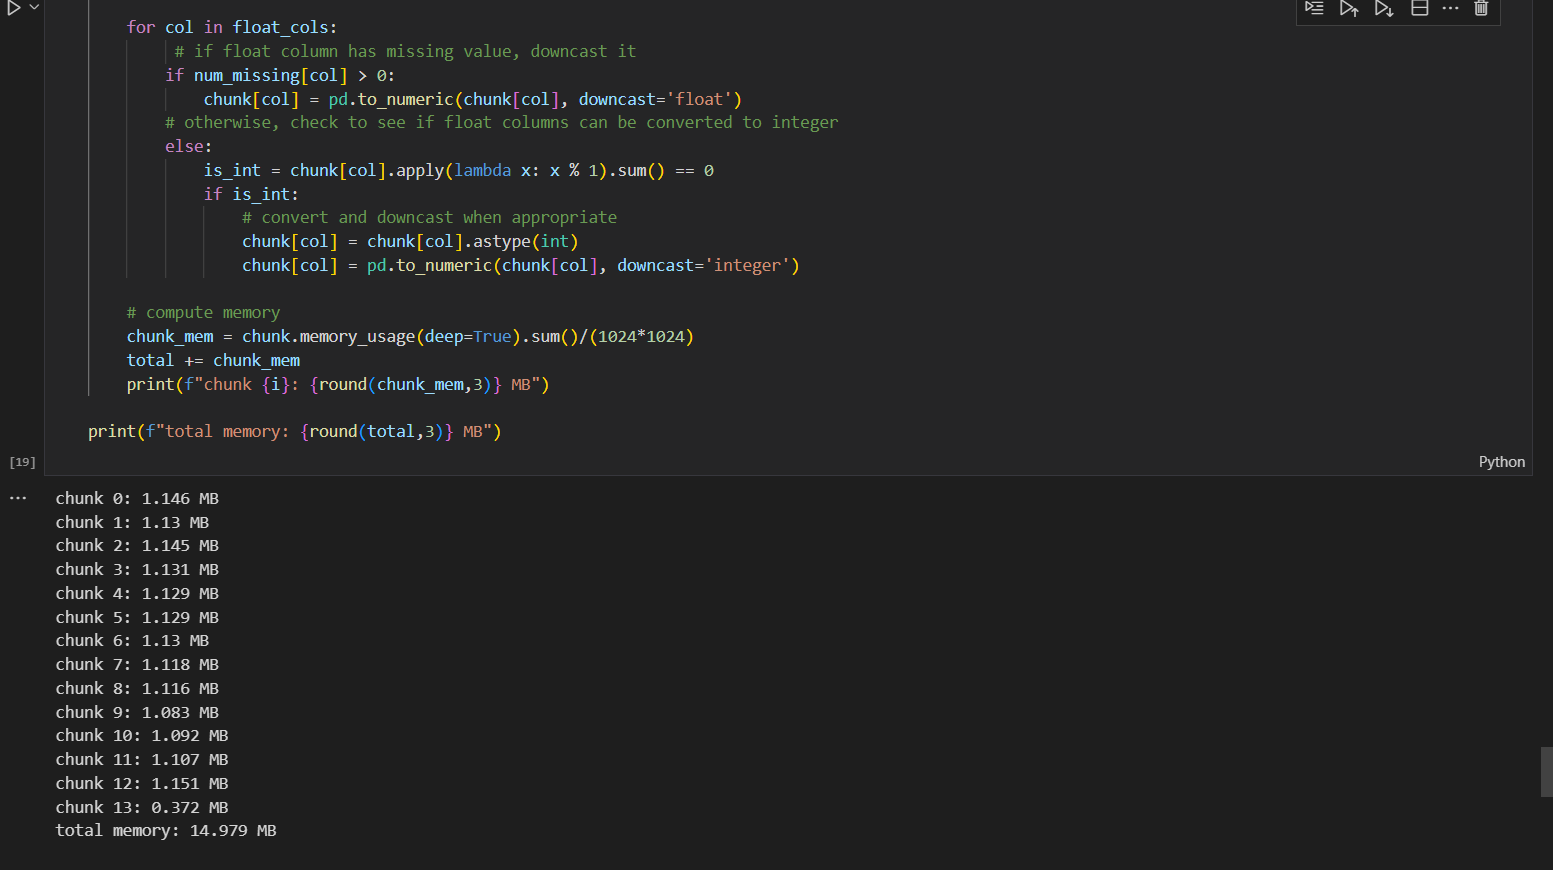1553x870 pixels.
Task: Open the cell toolbar more actions ellipsis
Action: click(1451, 8)
